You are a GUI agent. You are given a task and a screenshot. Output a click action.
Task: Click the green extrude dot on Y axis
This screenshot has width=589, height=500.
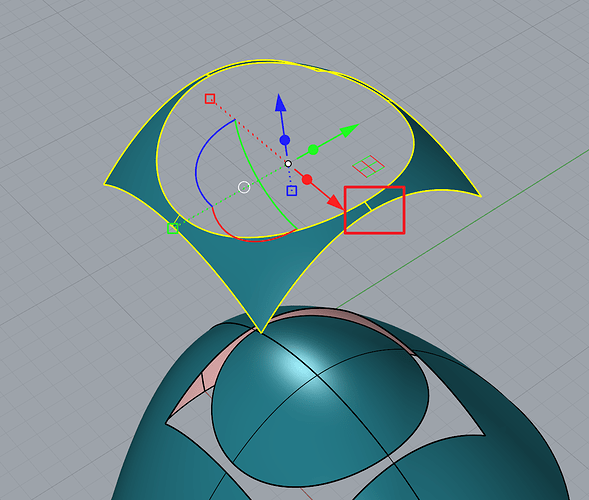[x=313, y=150]
